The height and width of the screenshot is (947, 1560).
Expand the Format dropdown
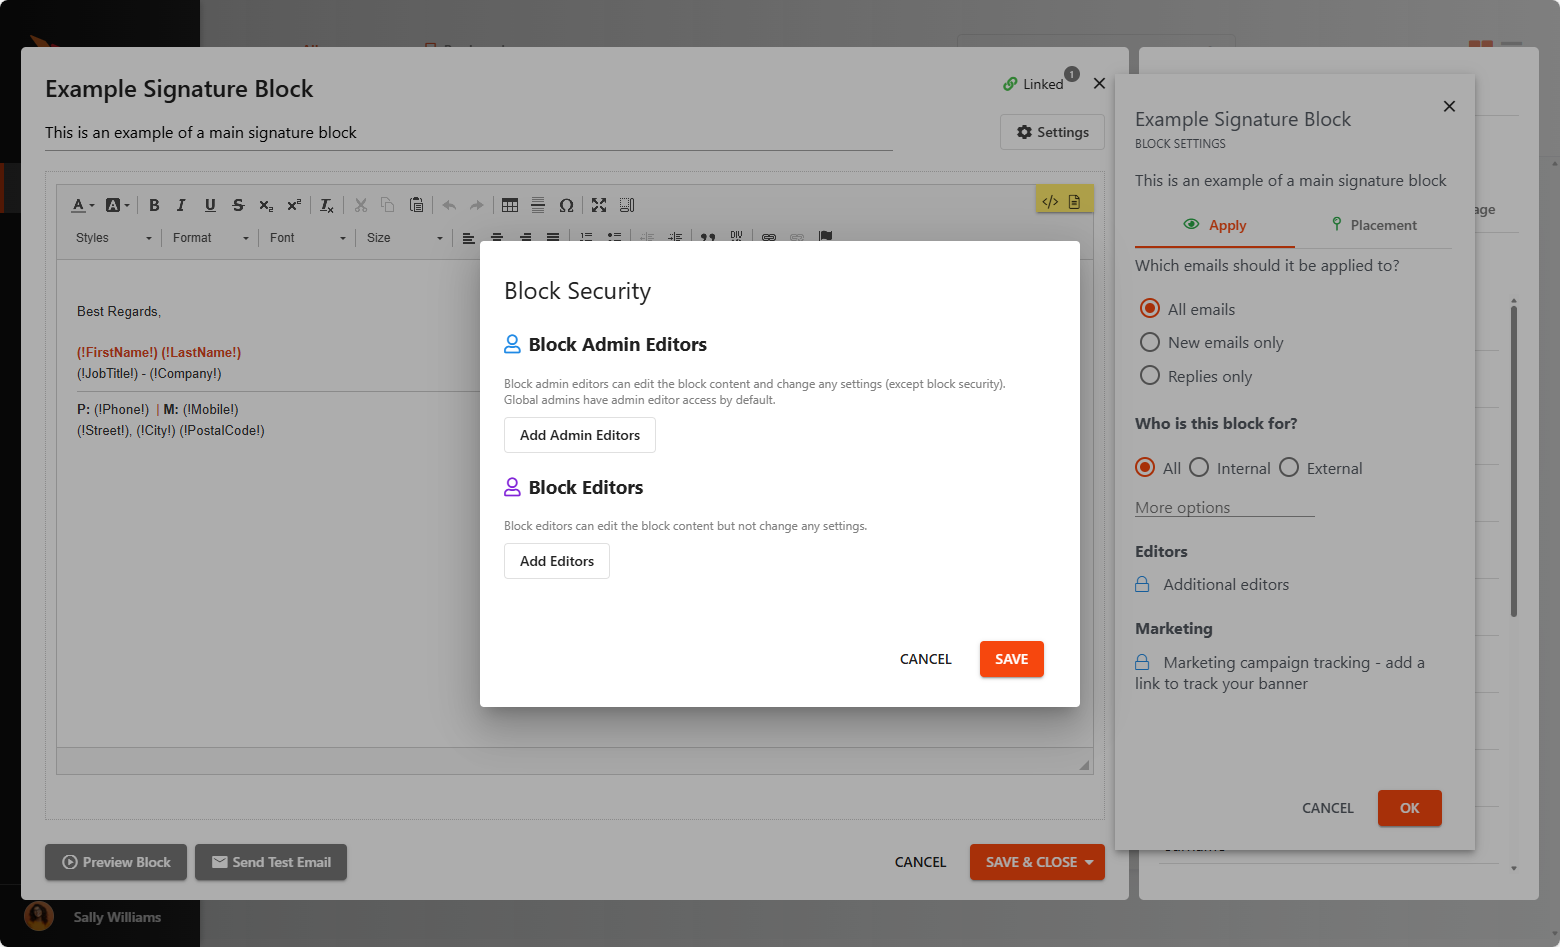[210, 238]
